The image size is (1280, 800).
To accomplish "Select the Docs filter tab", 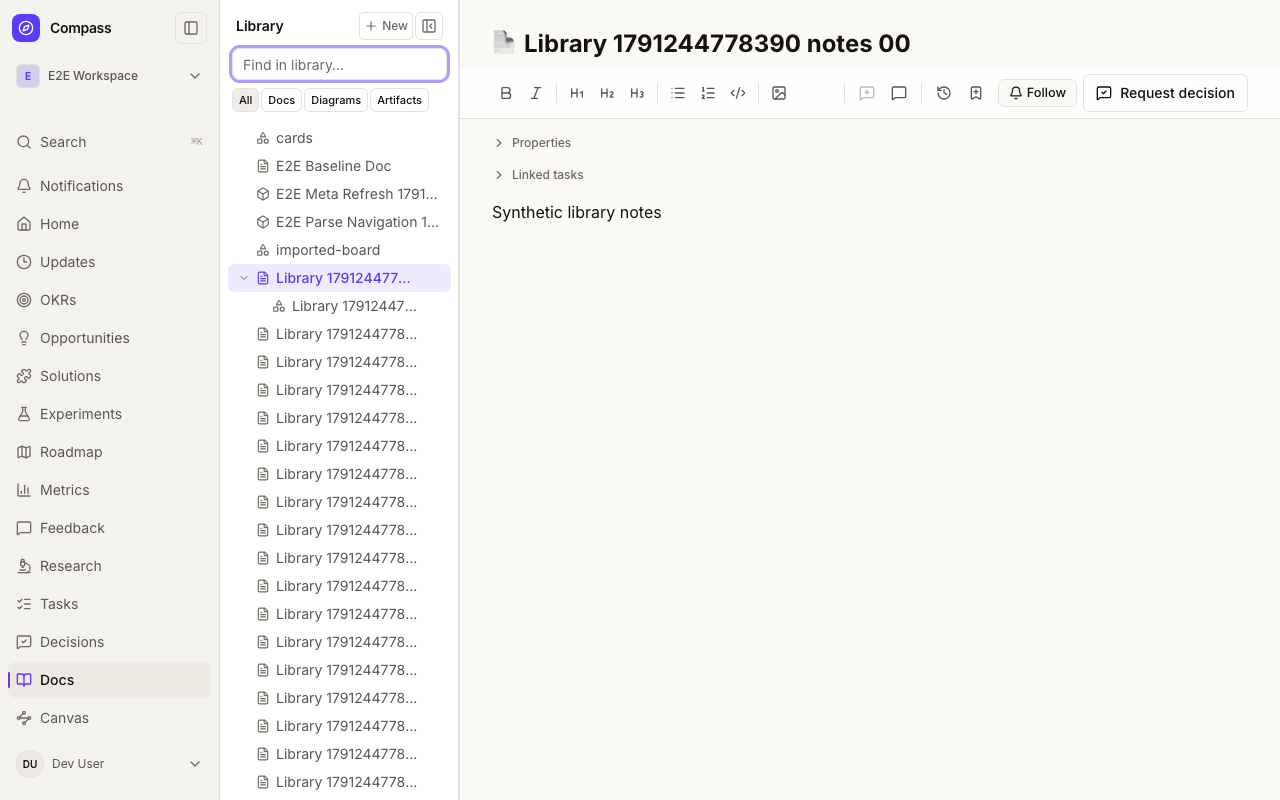I will [x=282, y=100].
